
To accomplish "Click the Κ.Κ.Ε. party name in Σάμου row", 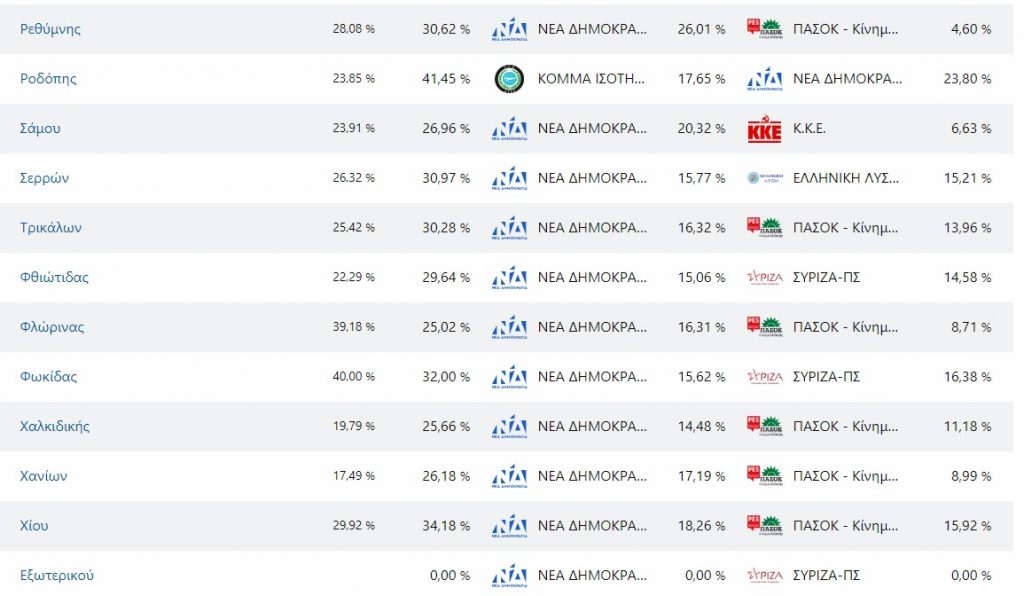I will [x=809, y=129].
